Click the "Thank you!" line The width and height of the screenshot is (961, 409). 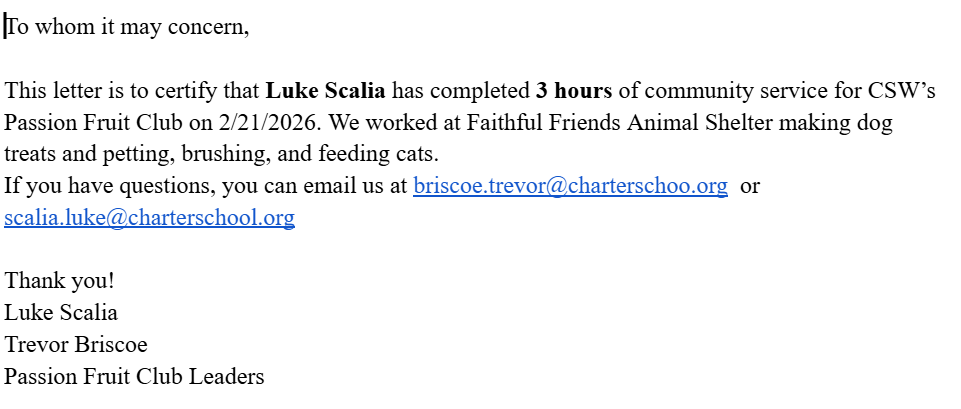click(x=59, y=281)
